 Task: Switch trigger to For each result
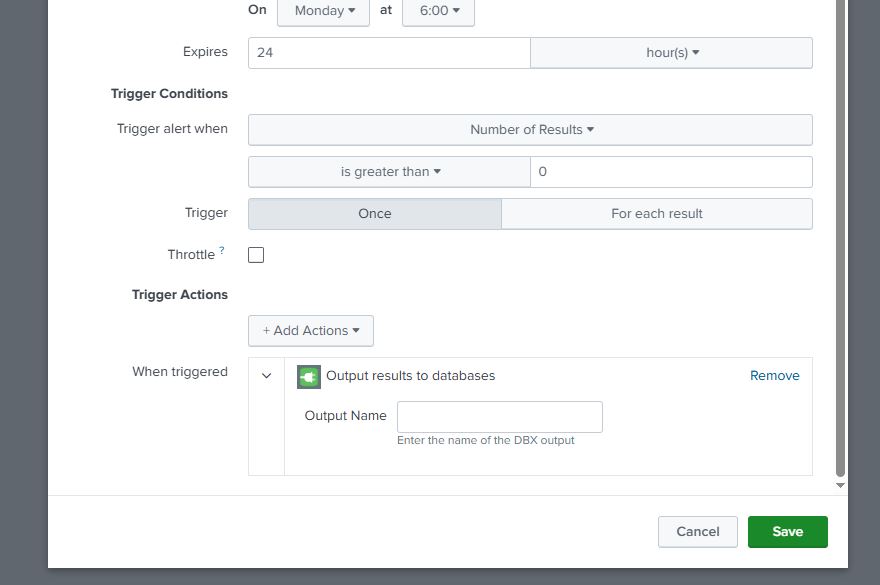tap(656, 213)
